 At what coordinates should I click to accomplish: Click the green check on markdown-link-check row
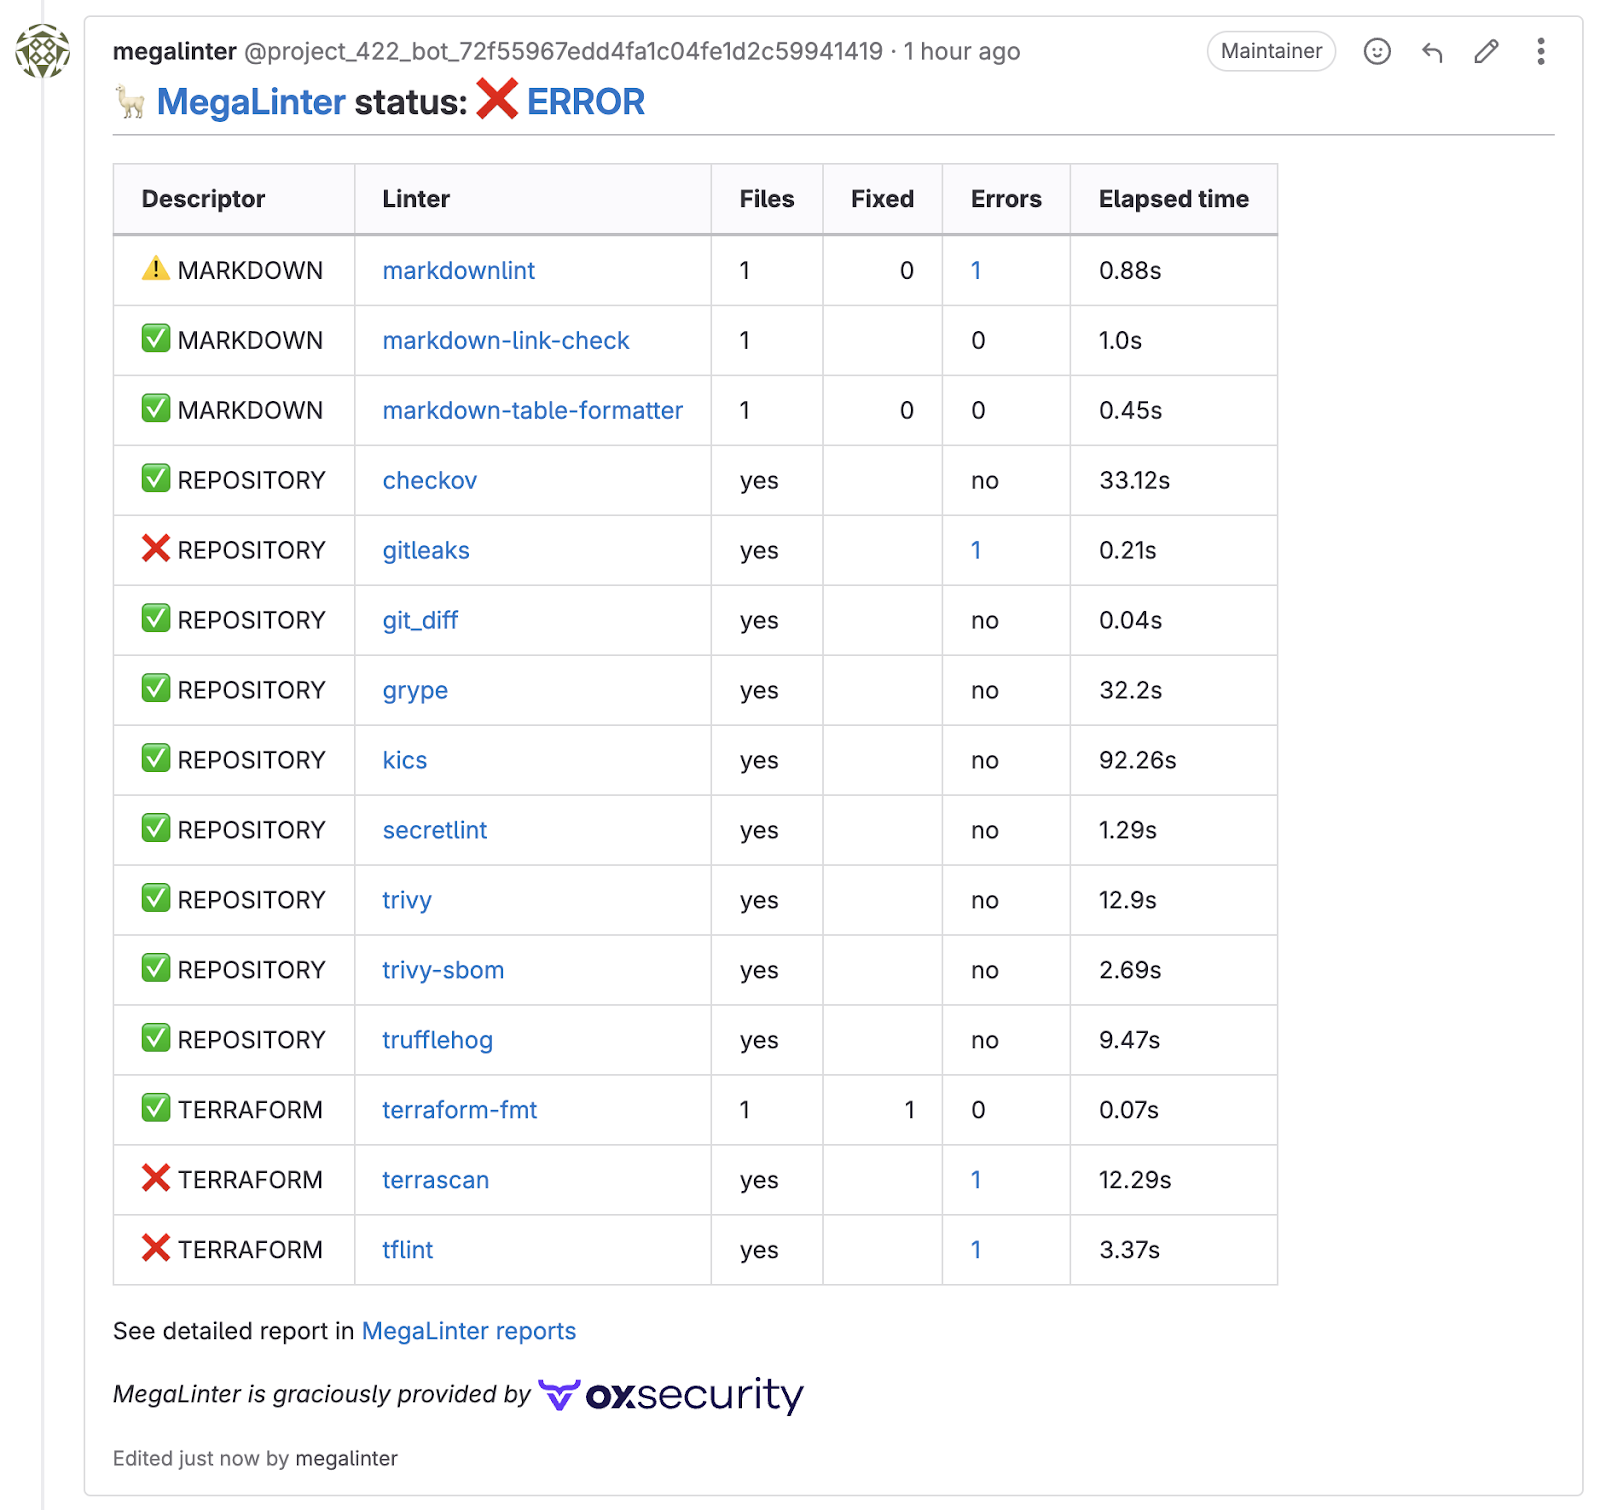pyautogui.click(x=155, y=338)
